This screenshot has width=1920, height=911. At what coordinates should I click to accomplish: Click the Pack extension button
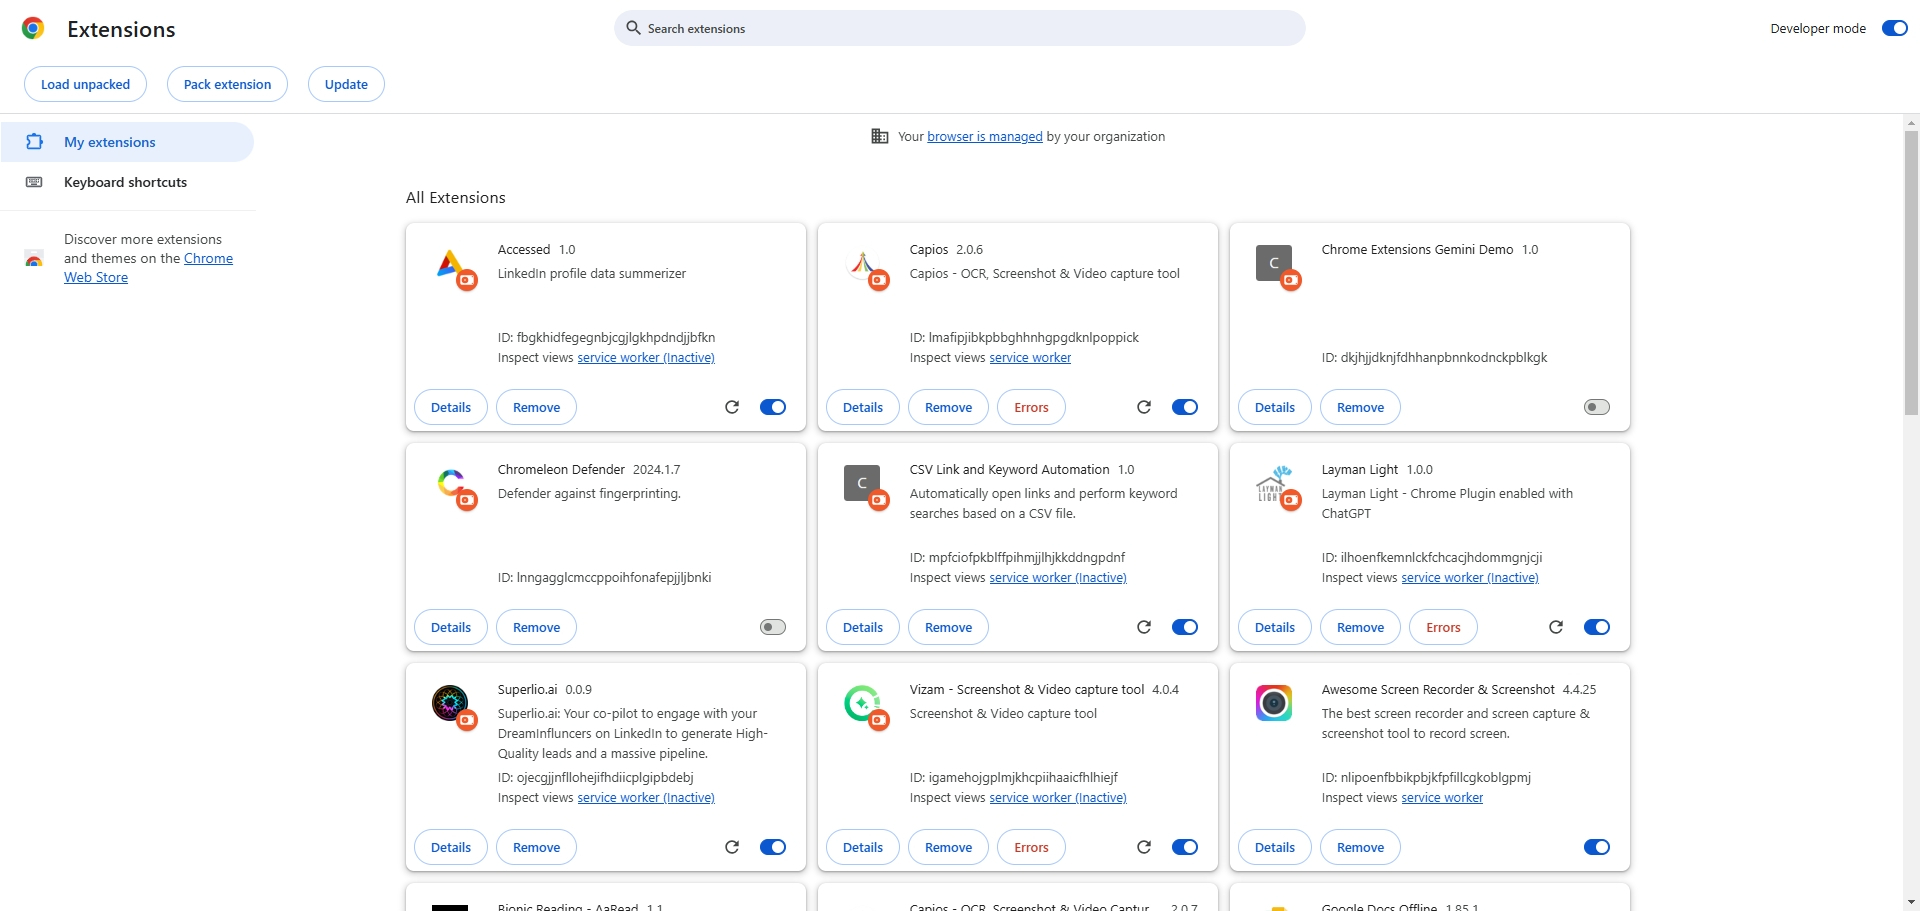click(227, 84)
